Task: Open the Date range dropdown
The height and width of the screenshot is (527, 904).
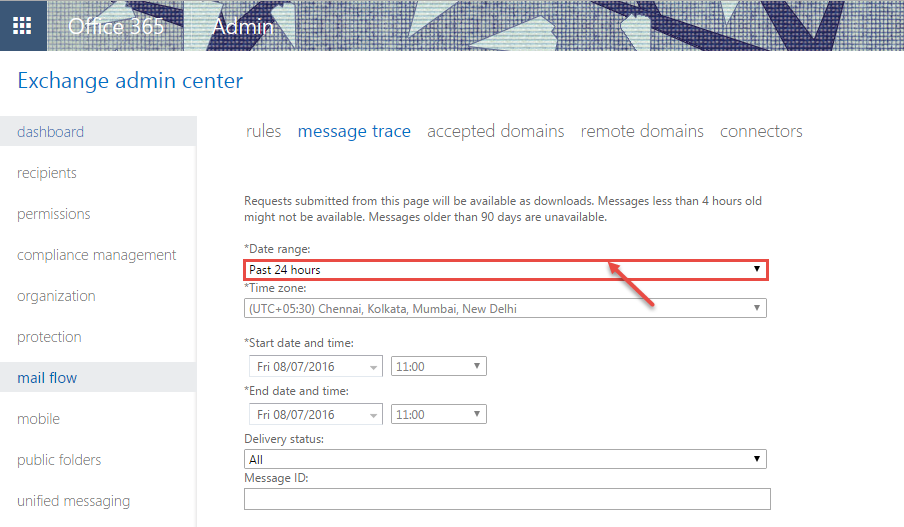Action: [x=506, y=269]
